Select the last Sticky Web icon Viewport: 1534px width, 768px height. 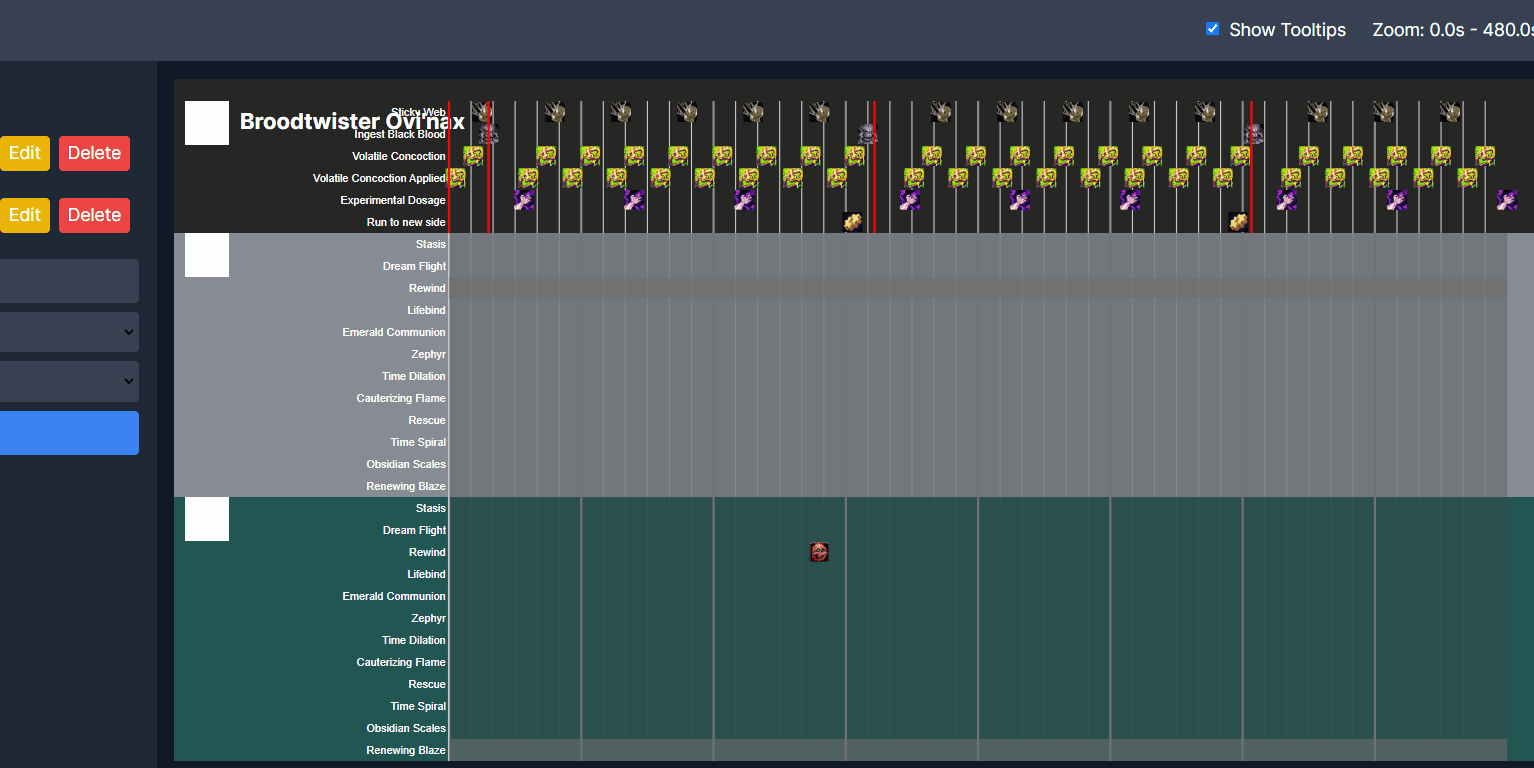(x=1450, y=112)
